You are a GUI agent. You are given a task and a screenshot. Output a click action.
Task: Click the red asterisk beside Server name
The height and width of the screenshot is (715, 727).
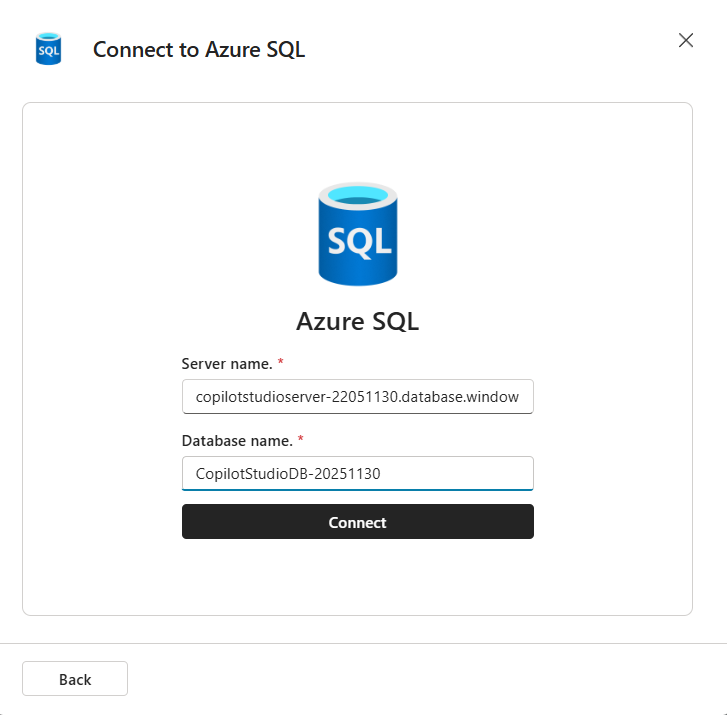pyautogui.click(x=281, y=363)
